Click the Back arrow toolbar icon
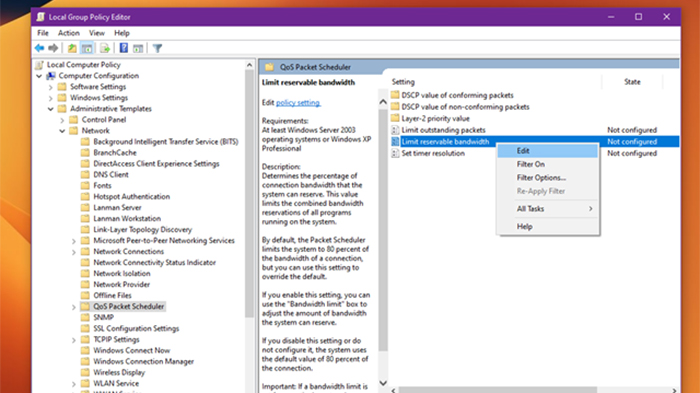Image resolution: width=700 pixels, height=393 pixels. [39, 48]
